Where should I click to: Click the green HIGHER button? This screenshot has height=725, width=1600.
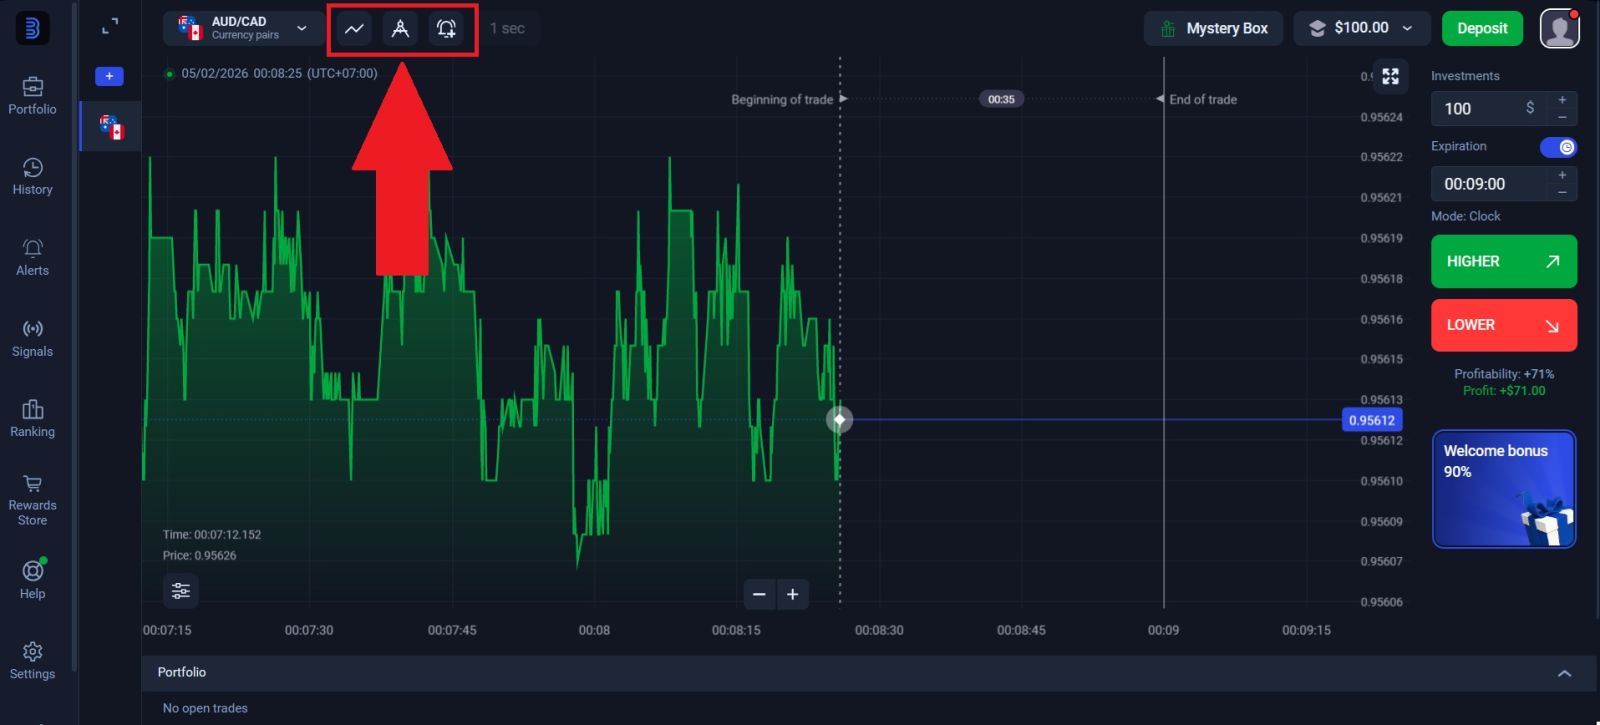tap(1503, 261)
